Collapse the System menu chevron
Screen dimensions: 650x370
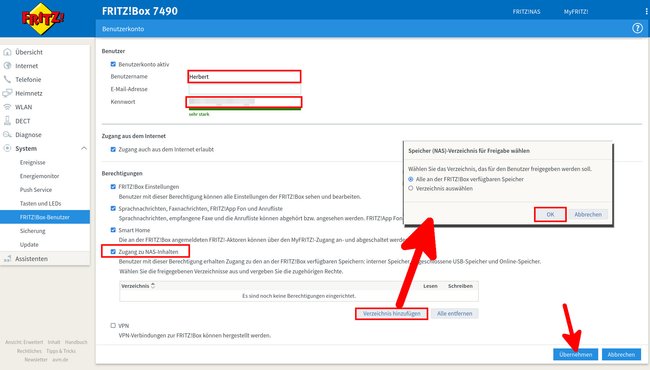pyautogui.click(x=84, y=148)
